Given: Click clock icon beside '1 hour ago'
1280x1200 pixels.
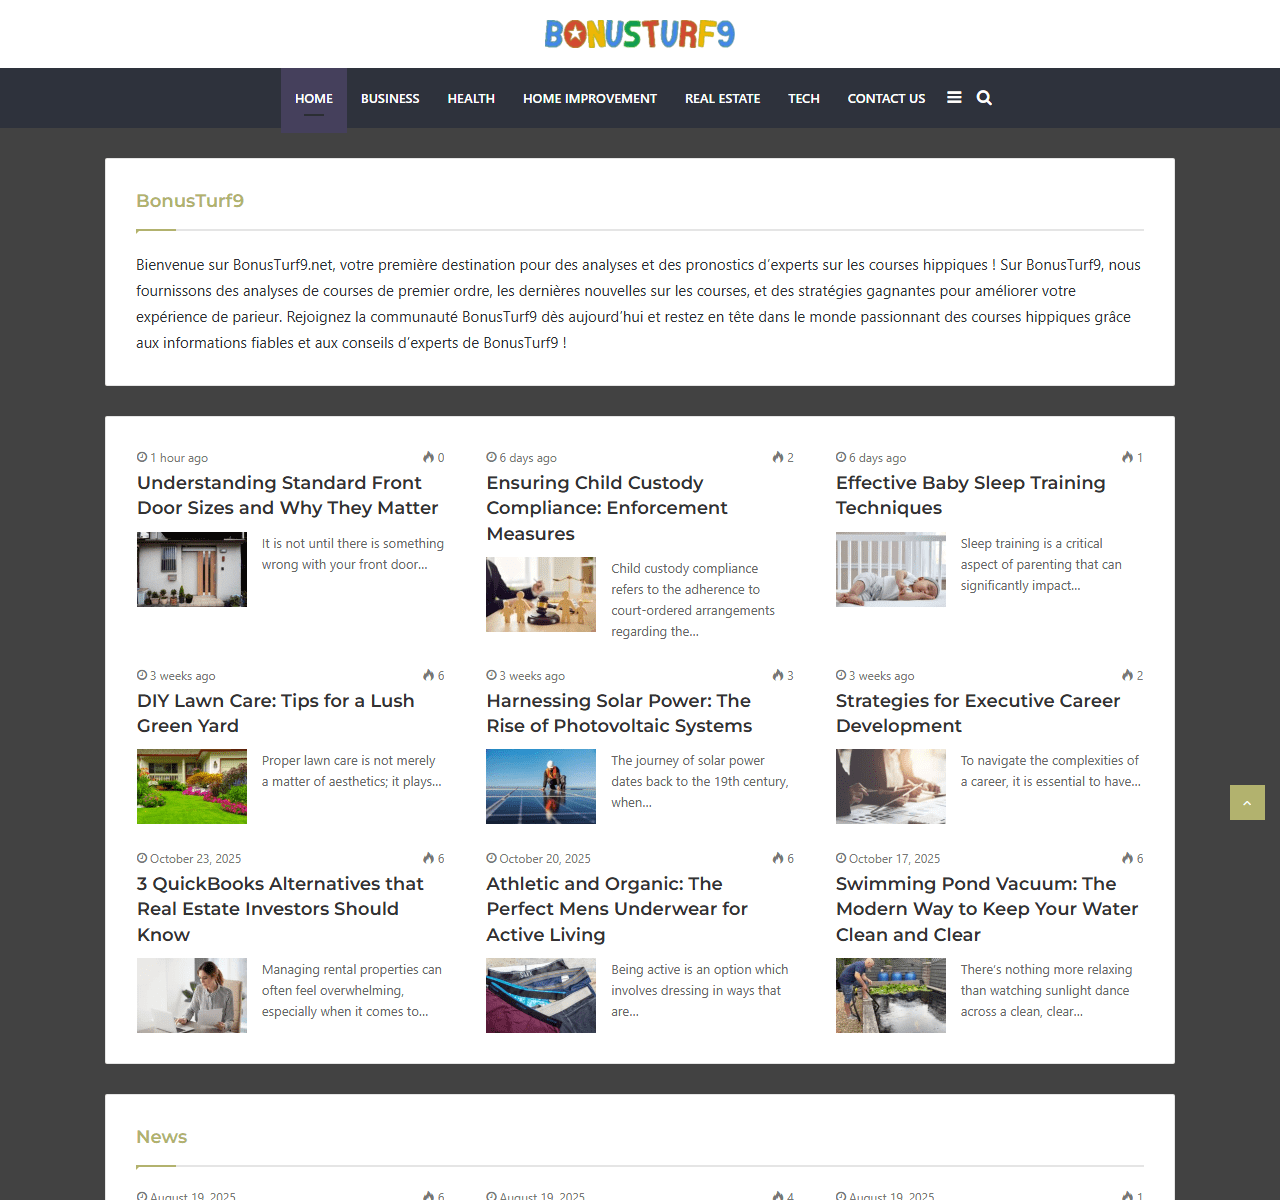Looking at the screenshot, I should (x=142, y=458).
